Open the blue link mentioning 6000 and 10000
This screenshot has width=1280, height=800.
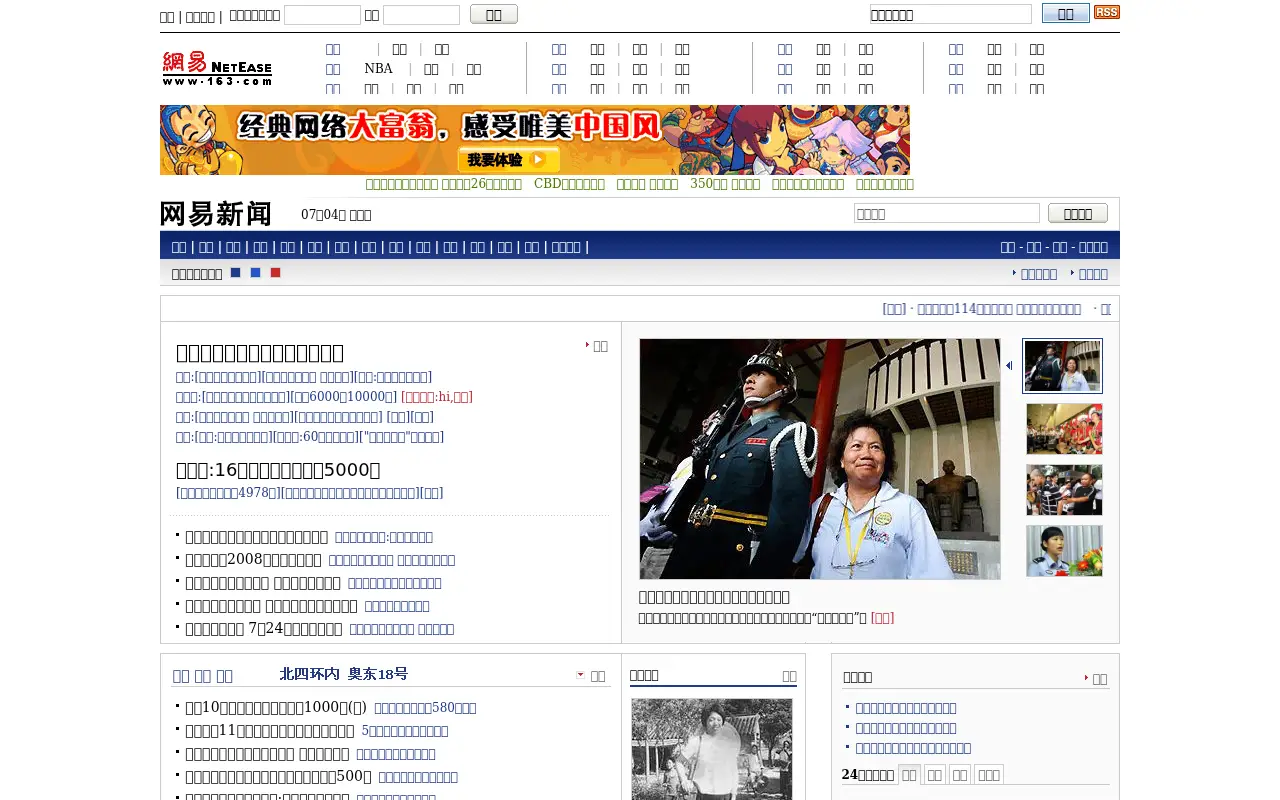(x=344, y=397)
